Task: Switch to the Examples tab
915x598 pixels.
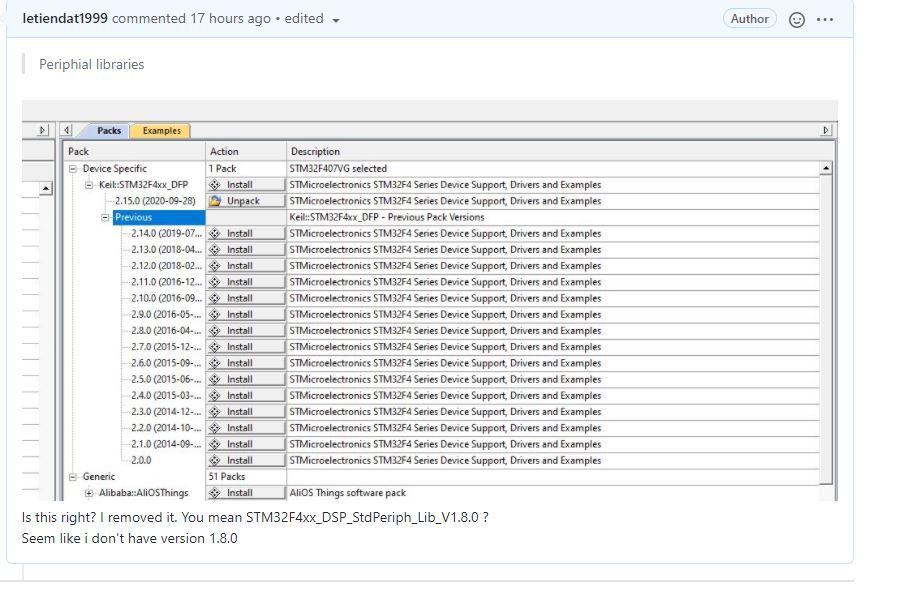Action: [162, 131]
